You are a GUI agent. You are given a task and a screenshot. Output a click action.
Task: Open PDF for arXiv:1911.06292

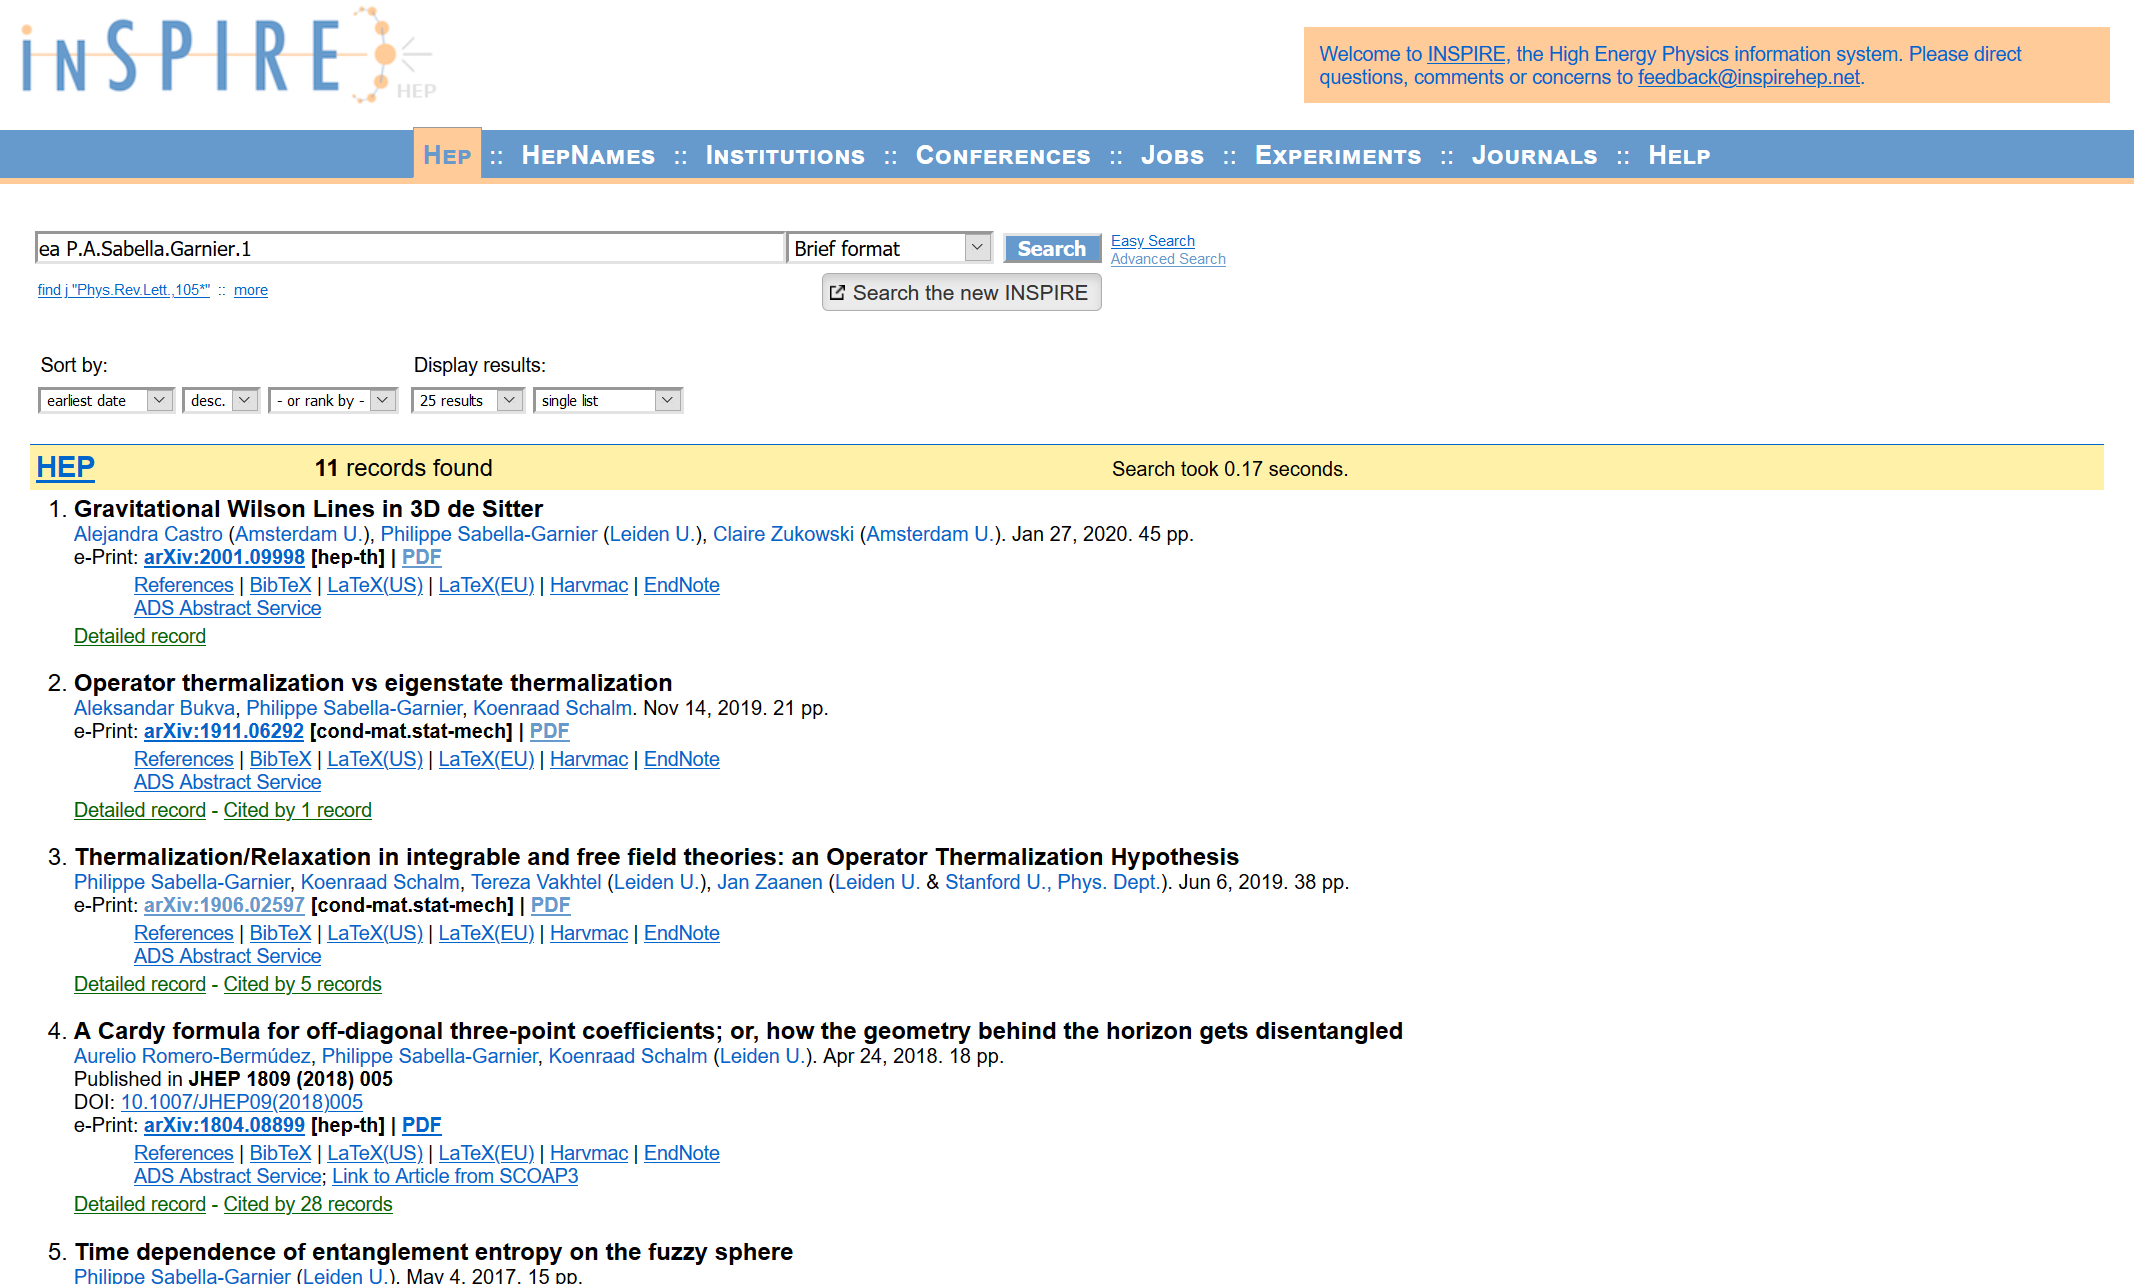[x=549, y=731]
